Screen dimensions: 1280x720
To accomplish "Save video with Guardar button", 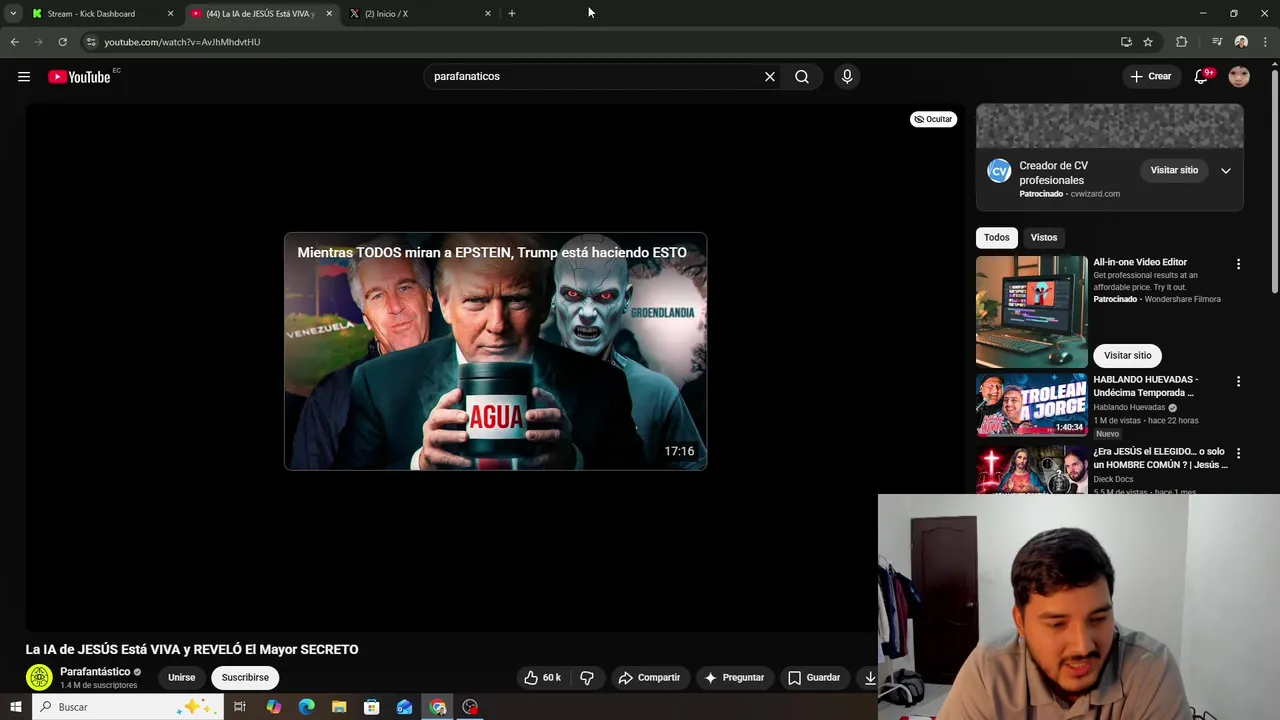I will tap(813, 677).
